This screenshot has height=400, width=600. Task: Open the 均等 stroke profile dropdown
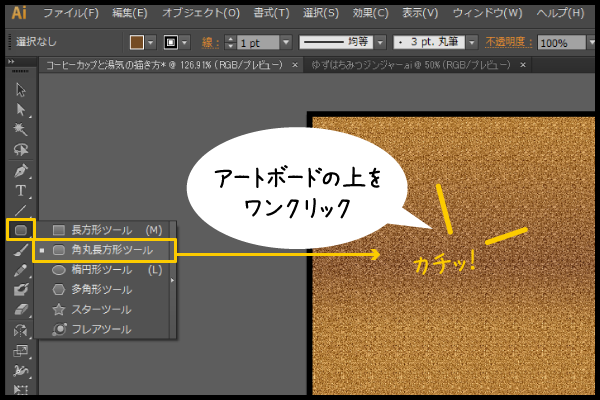point(379,44)
